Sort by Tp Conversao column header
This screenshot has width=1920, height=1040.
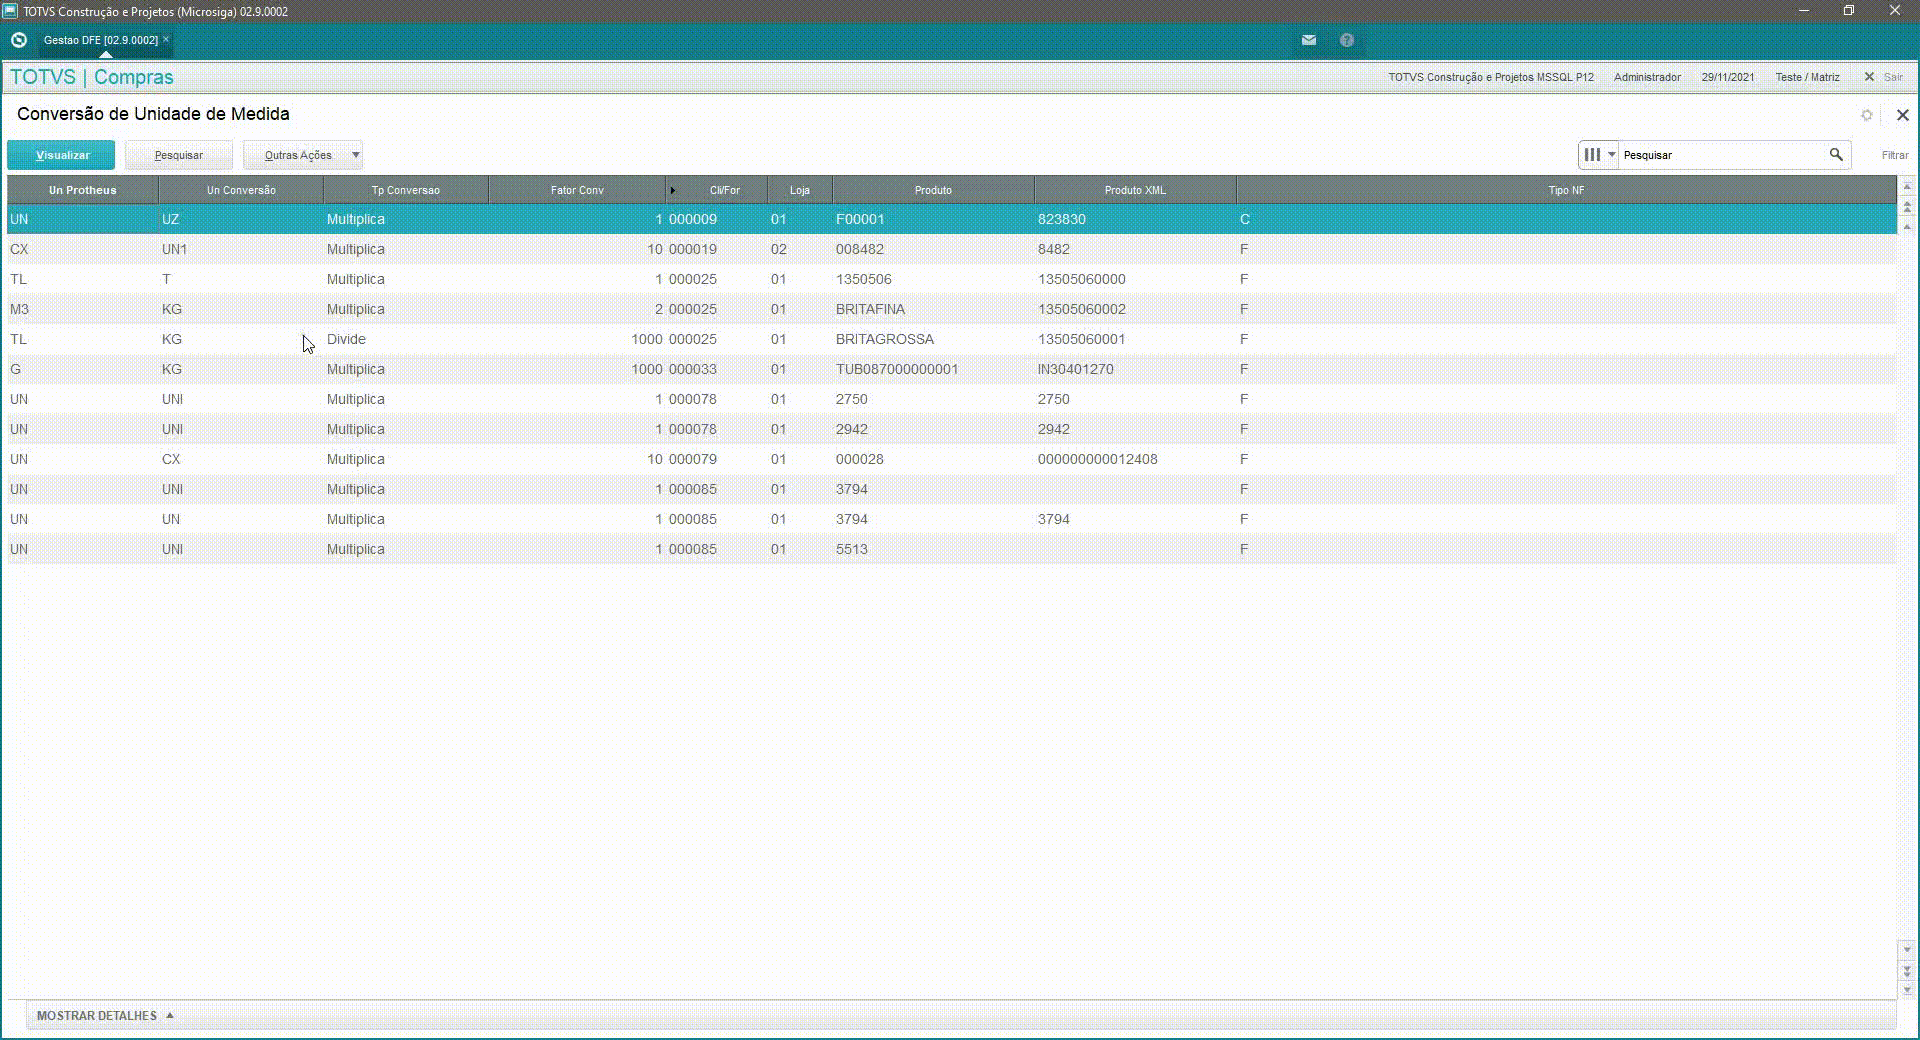pyautogui.click(x=406, y=190)
